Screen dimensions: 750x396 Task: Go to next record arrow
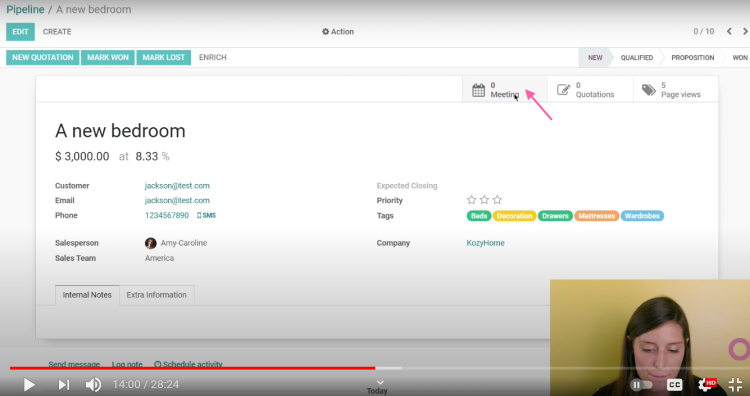click(745, 32)
